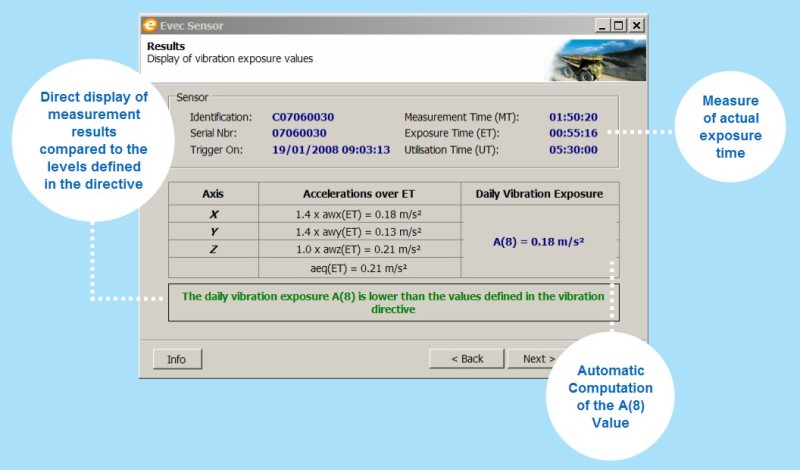This screenshot has height=470, width=800.
Task: Click the Accelerations over ET header
Action: [x=359, y=194]
